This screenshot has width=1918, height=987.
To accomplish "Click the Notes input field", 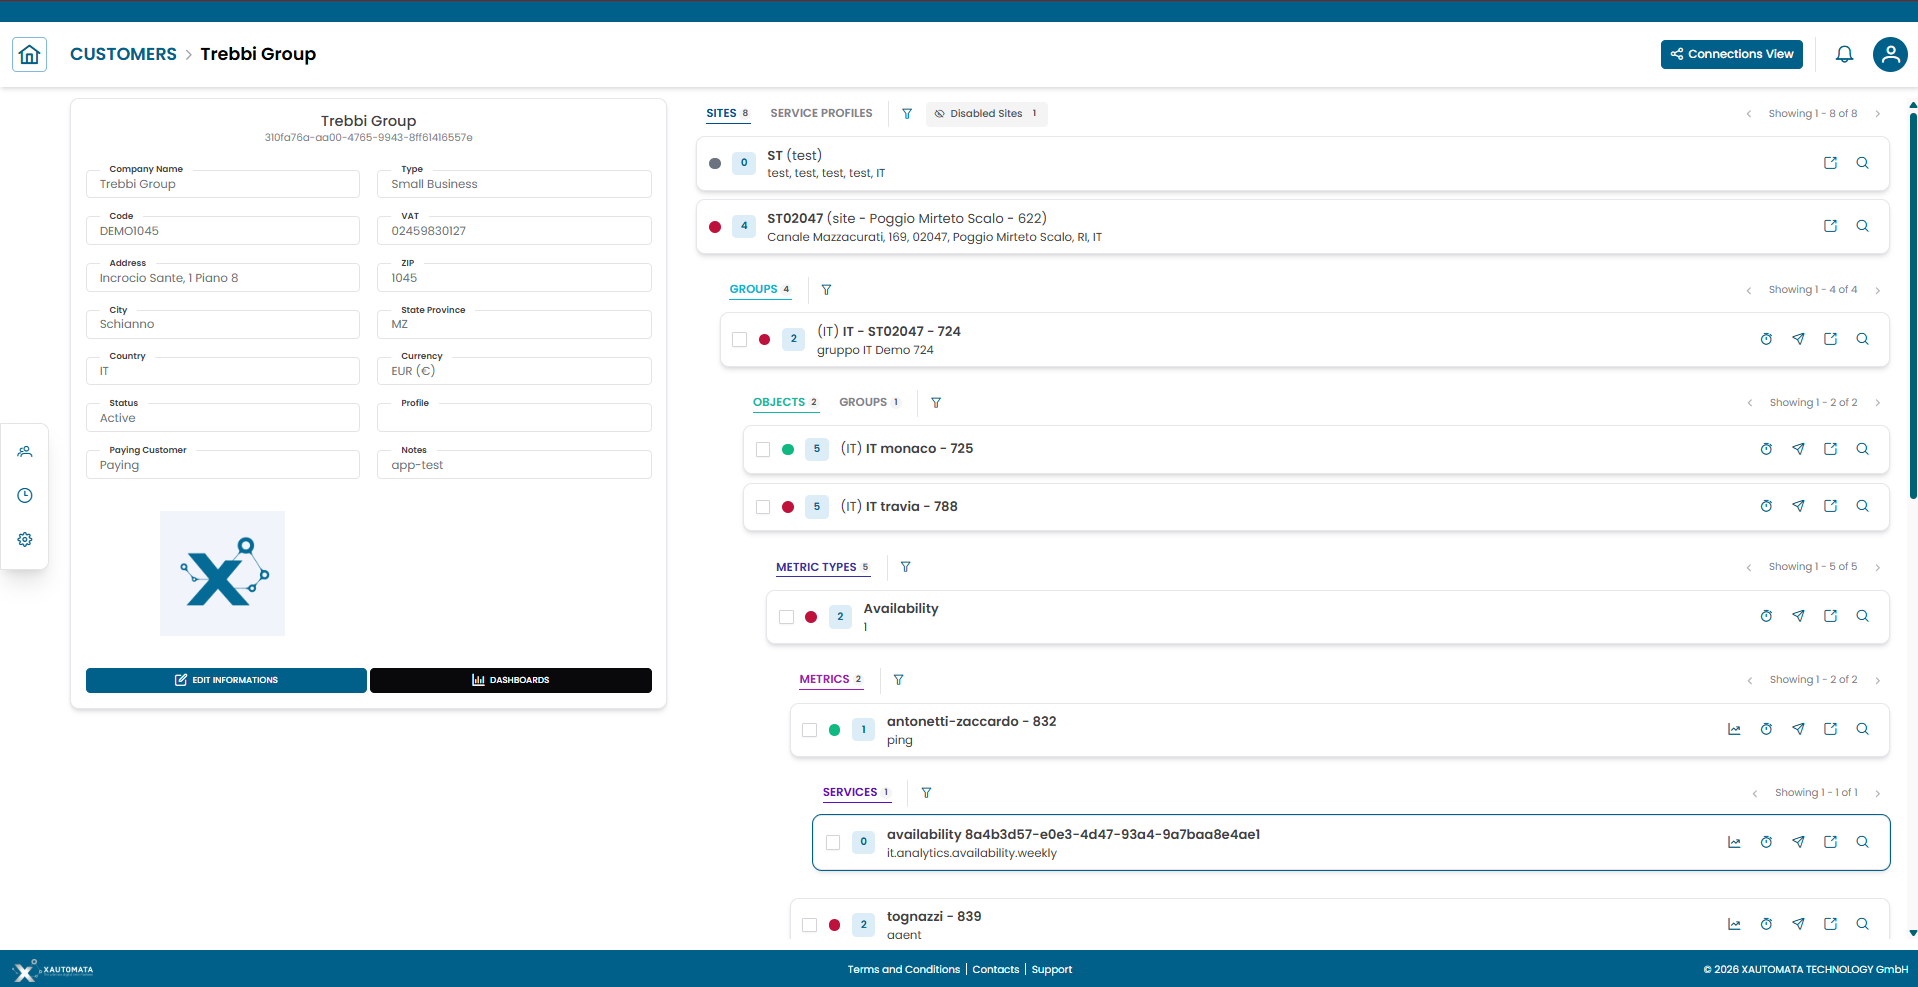I will [514, 465].
